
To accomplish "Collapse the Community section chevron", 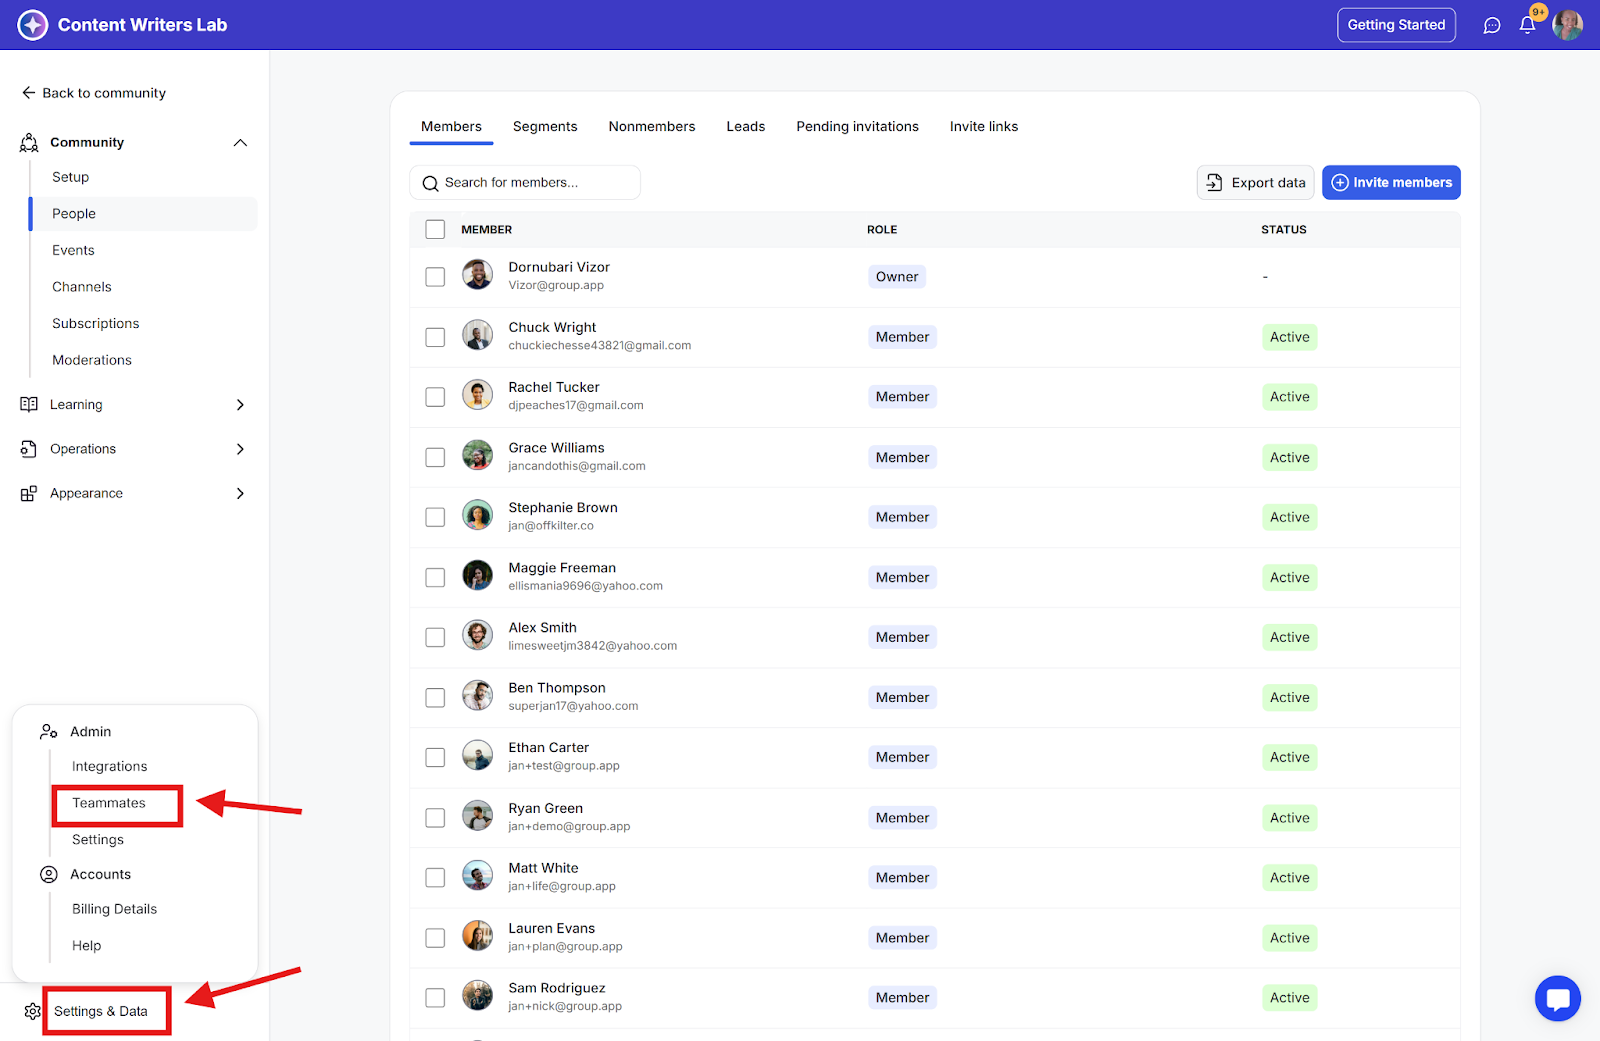I will pyautogui.click(x=240, y=143).
